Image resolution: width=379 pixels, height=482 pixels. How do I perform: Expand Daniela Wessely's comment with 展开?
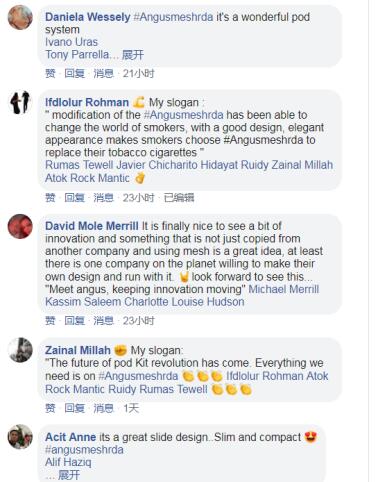(133, 55)
